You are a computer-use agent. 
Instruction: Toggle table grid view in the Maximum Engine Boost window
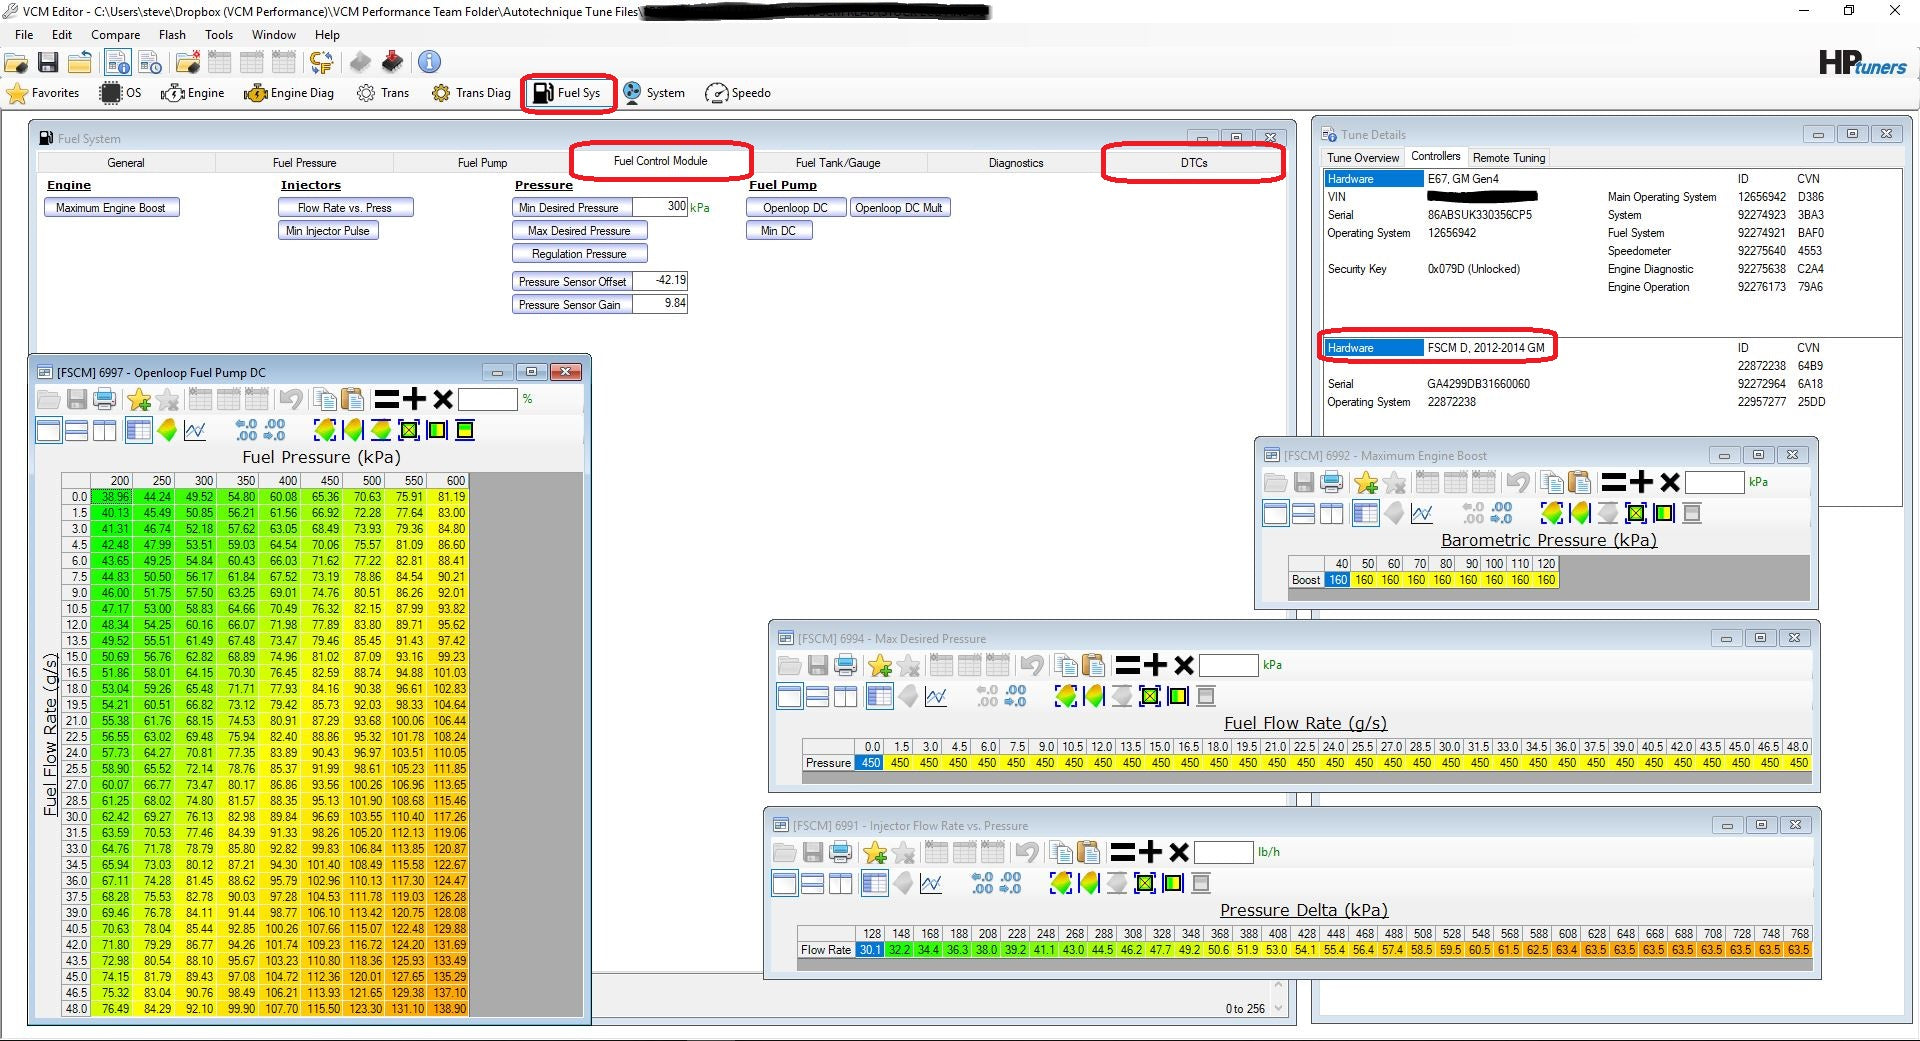coord(1365,514)
